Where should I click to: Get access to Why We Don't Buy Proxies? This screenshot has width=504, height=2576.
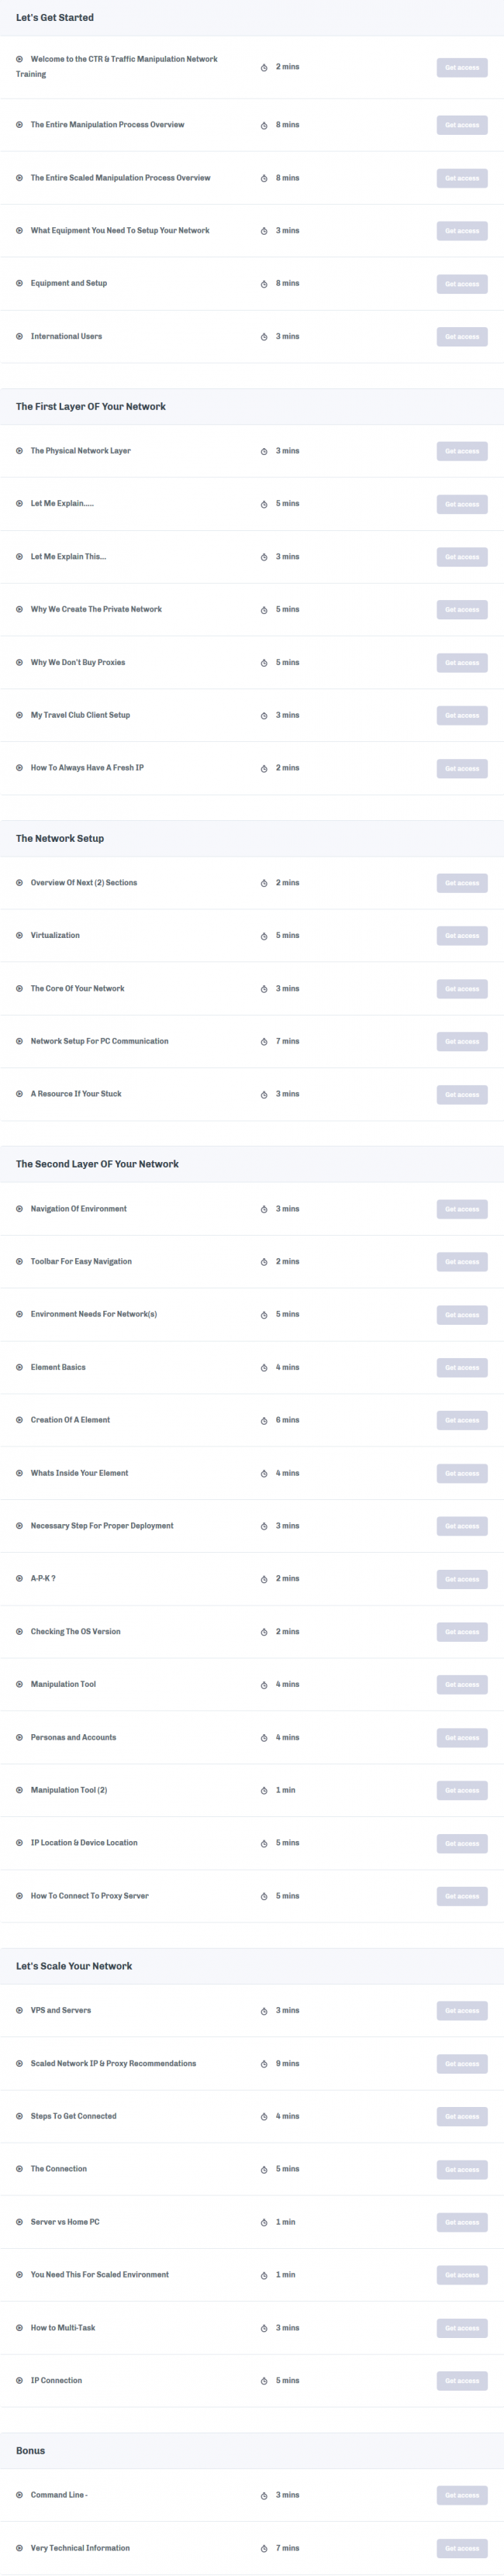[462, 663]
